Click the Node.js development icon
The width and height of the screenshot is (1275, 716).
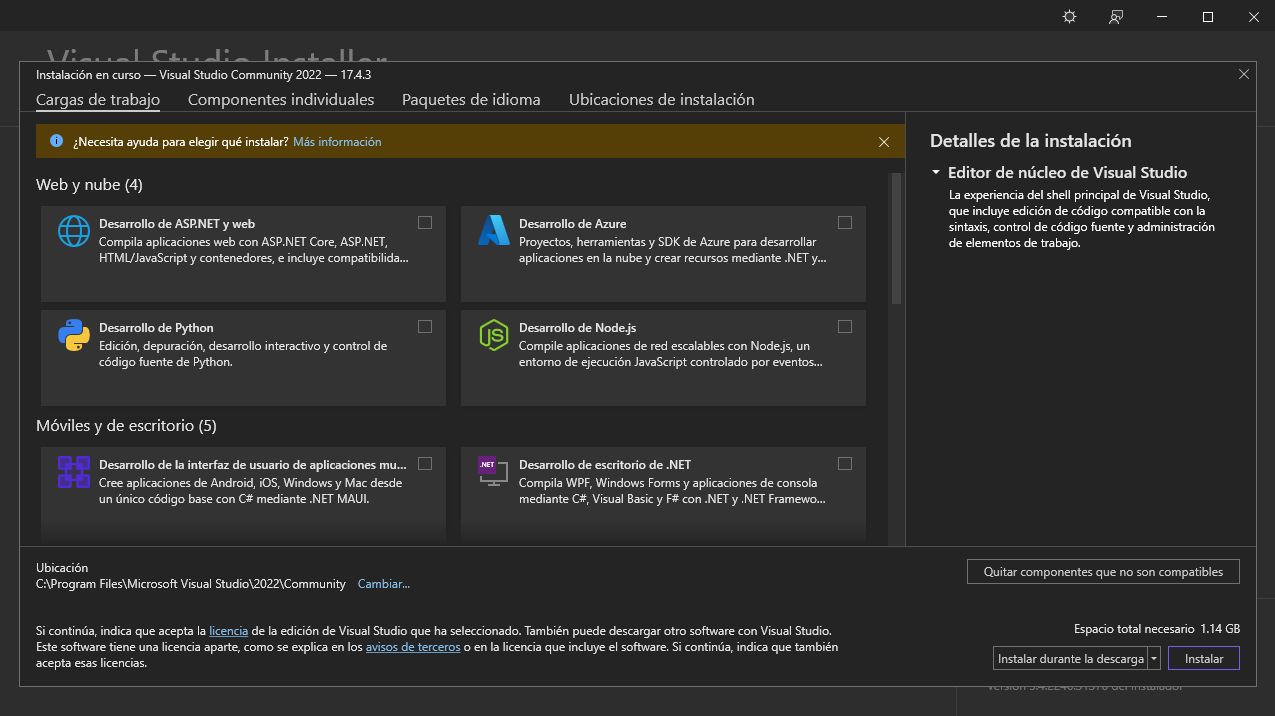(494, 335)
